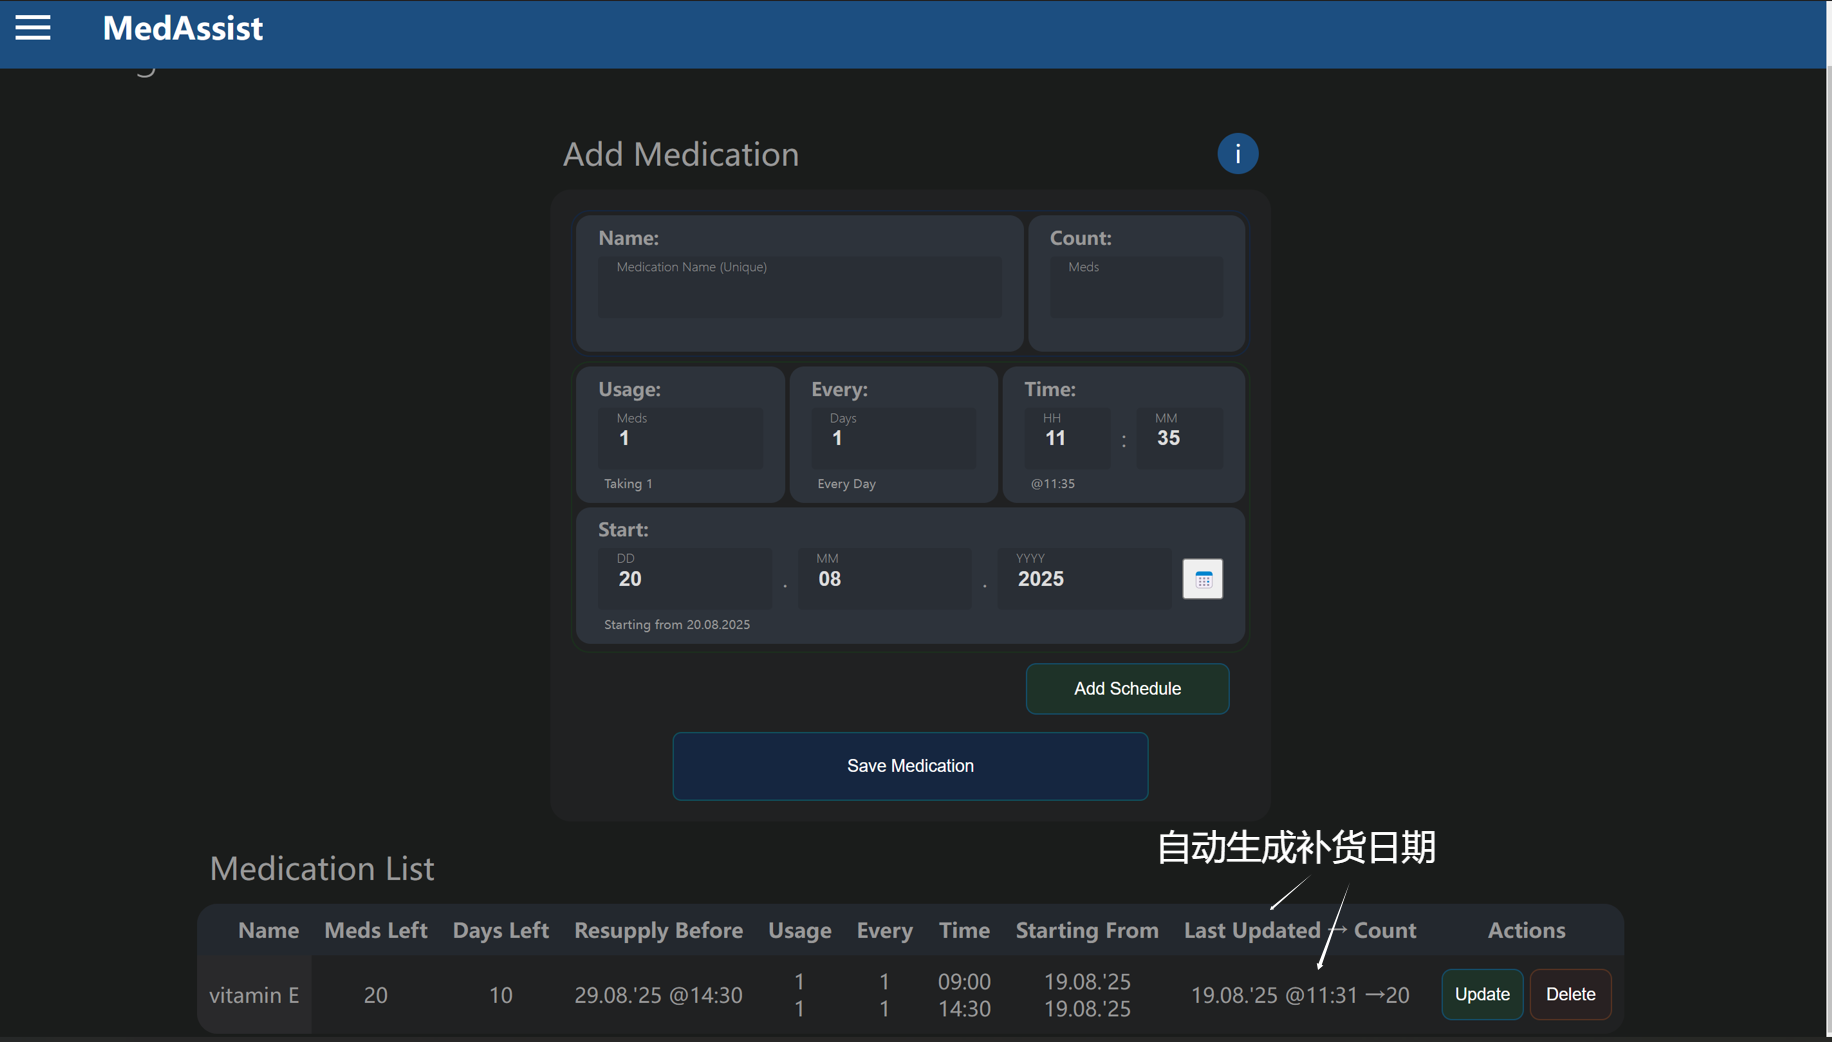Screen dimensions: 1832x1042
Task: Click the blue info icon
Action: pos(1237,154)
